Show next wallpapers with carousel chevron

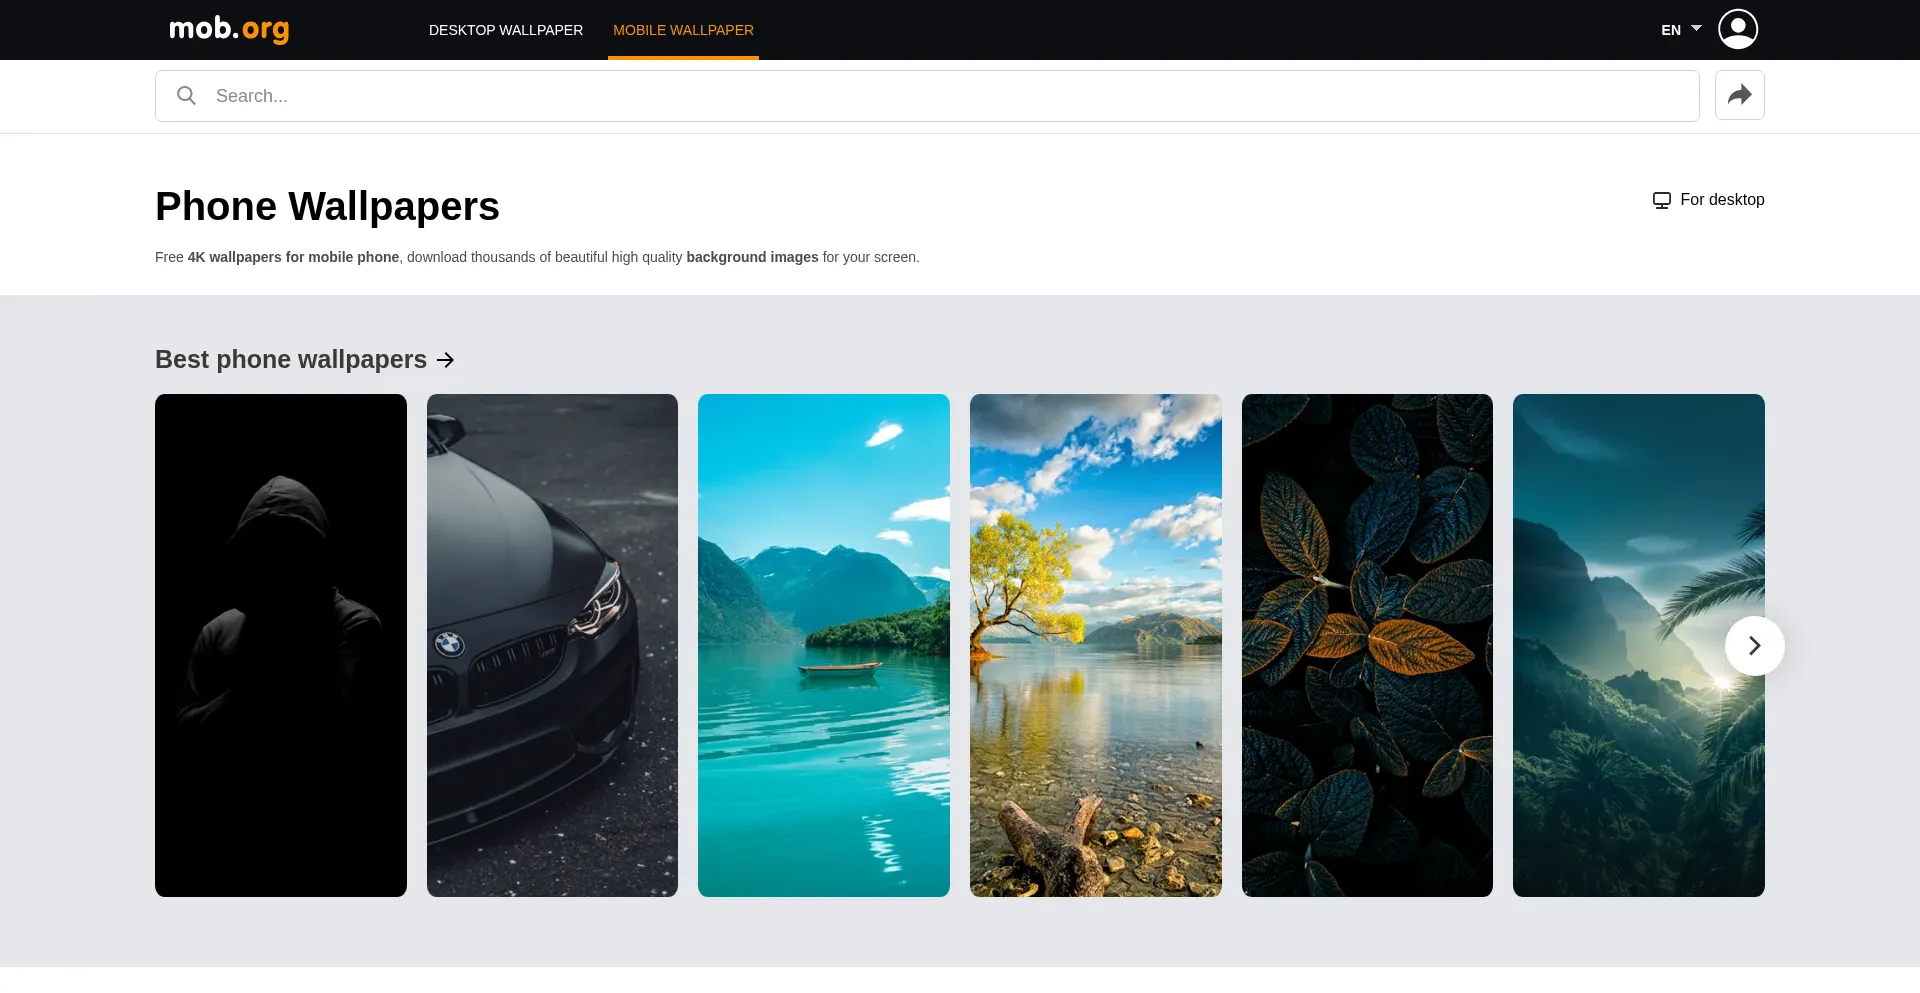[x=1755, y=646]
